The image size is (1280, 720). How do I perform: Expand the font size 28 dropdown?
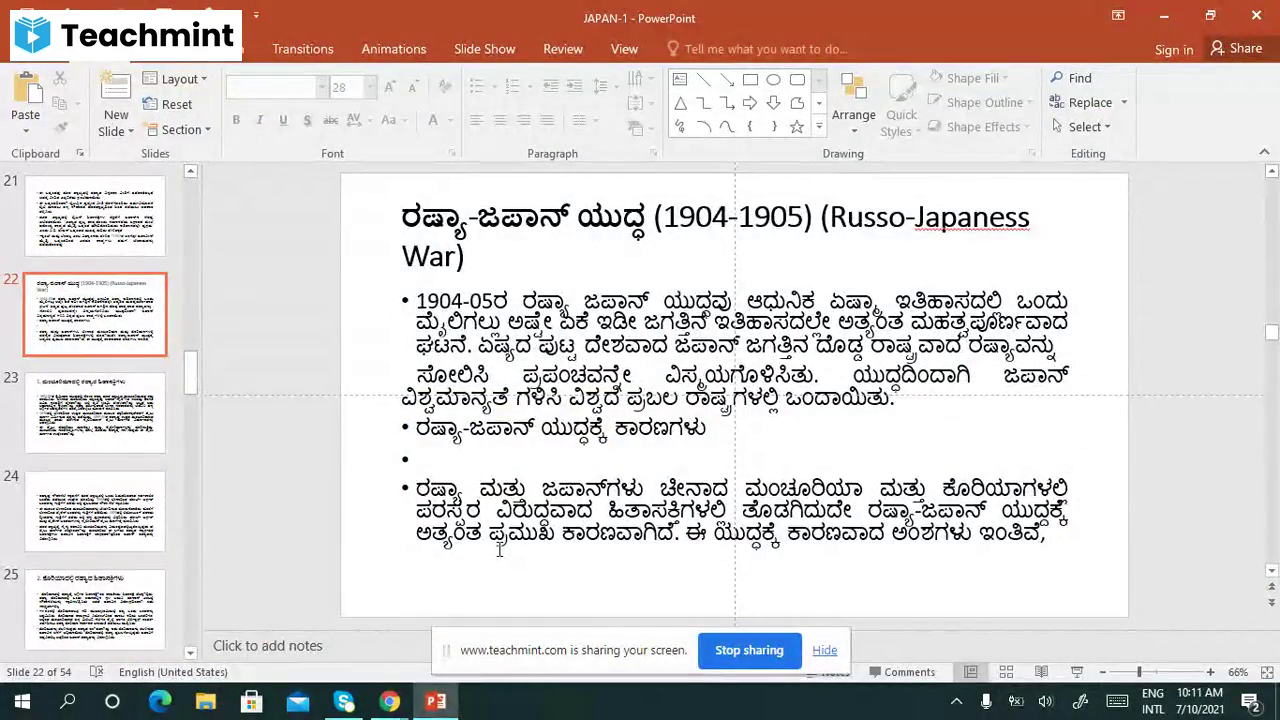[369, 87]
